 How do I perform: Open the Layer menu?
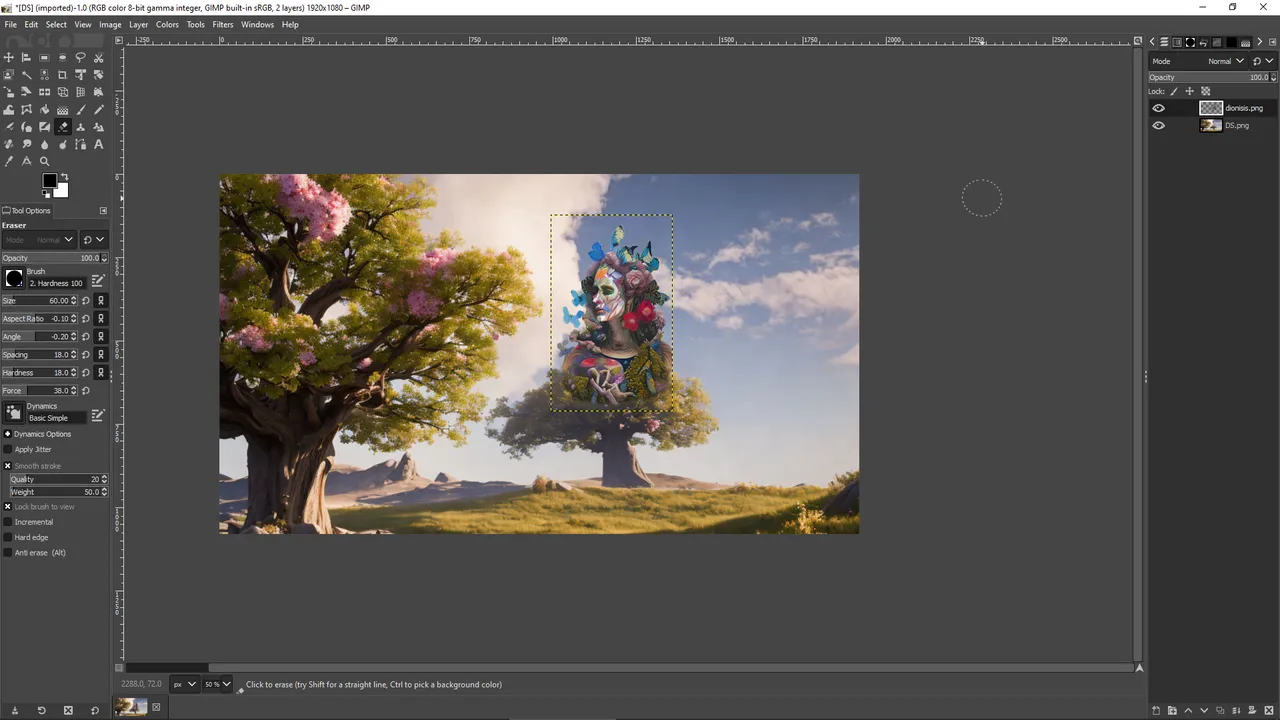[x=138, y=24]
